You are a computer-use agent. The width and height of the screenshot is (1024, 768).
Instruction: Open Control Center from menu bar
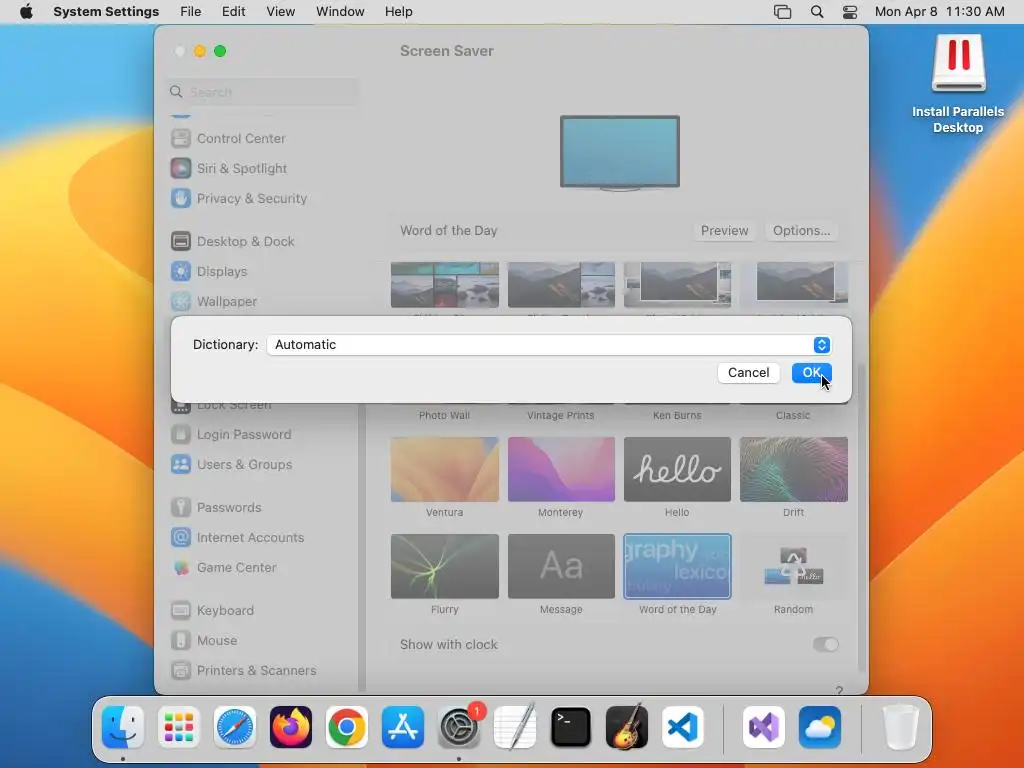(850, 12)
